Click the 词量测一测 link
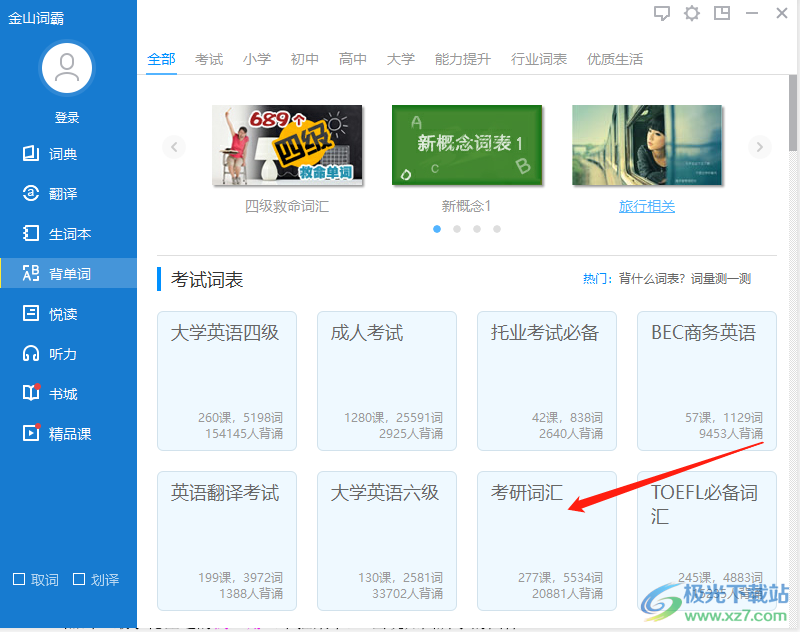The image size is (800, 632). 721,279
